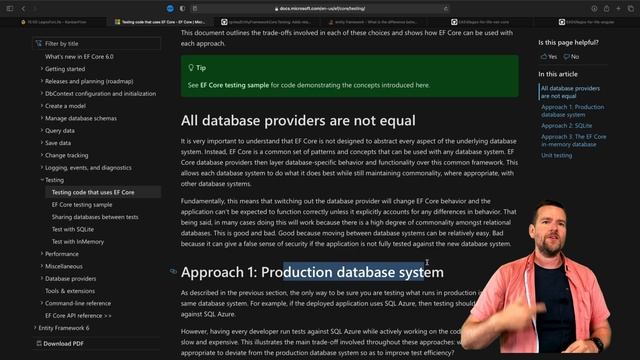The image size is (640, 360).
Task: Switch to the last GitHub tab
Action: click(586, 22)
